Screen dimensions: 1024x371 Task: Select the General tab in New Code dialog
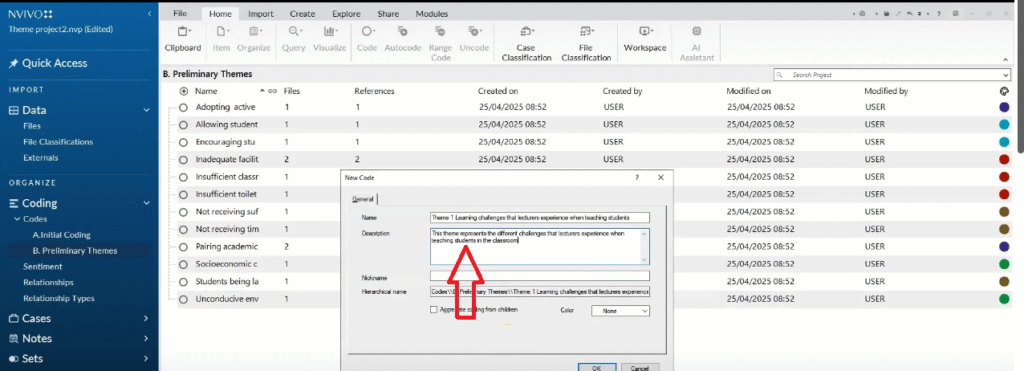[x=362, y=199]
